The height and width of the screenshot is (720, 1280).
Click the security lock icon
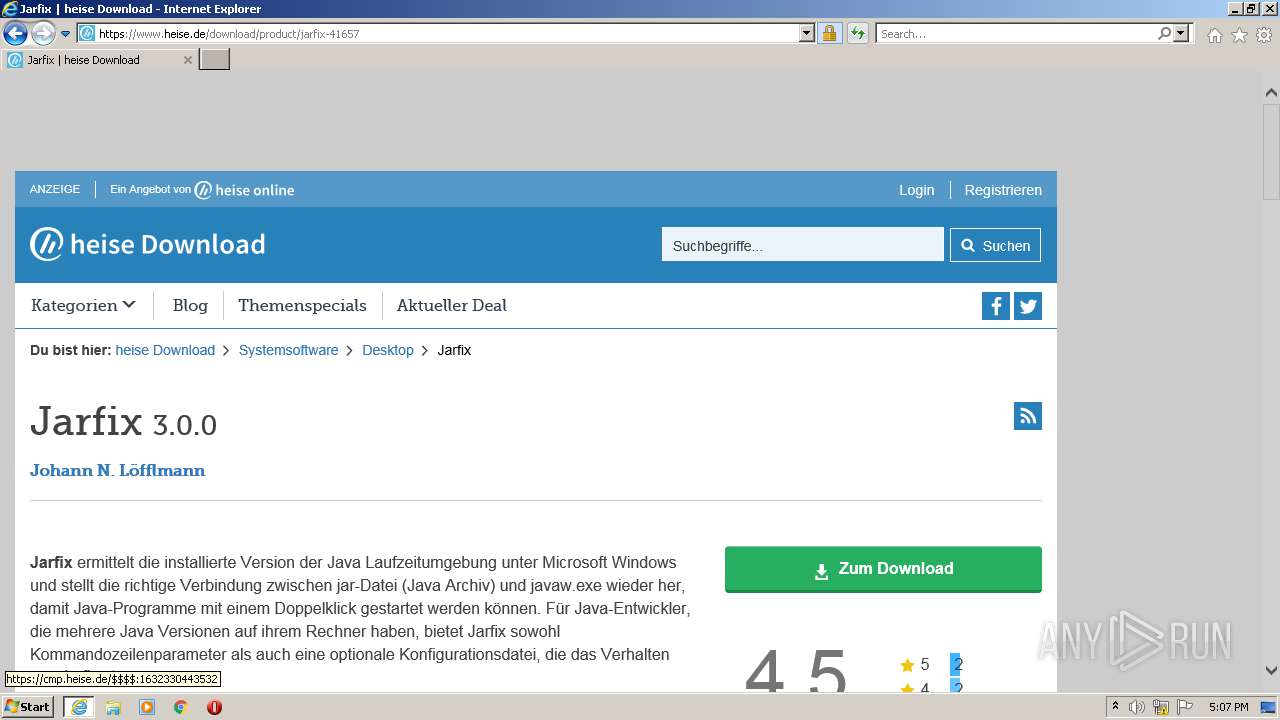pyautogui.click(x=829, y=33)
